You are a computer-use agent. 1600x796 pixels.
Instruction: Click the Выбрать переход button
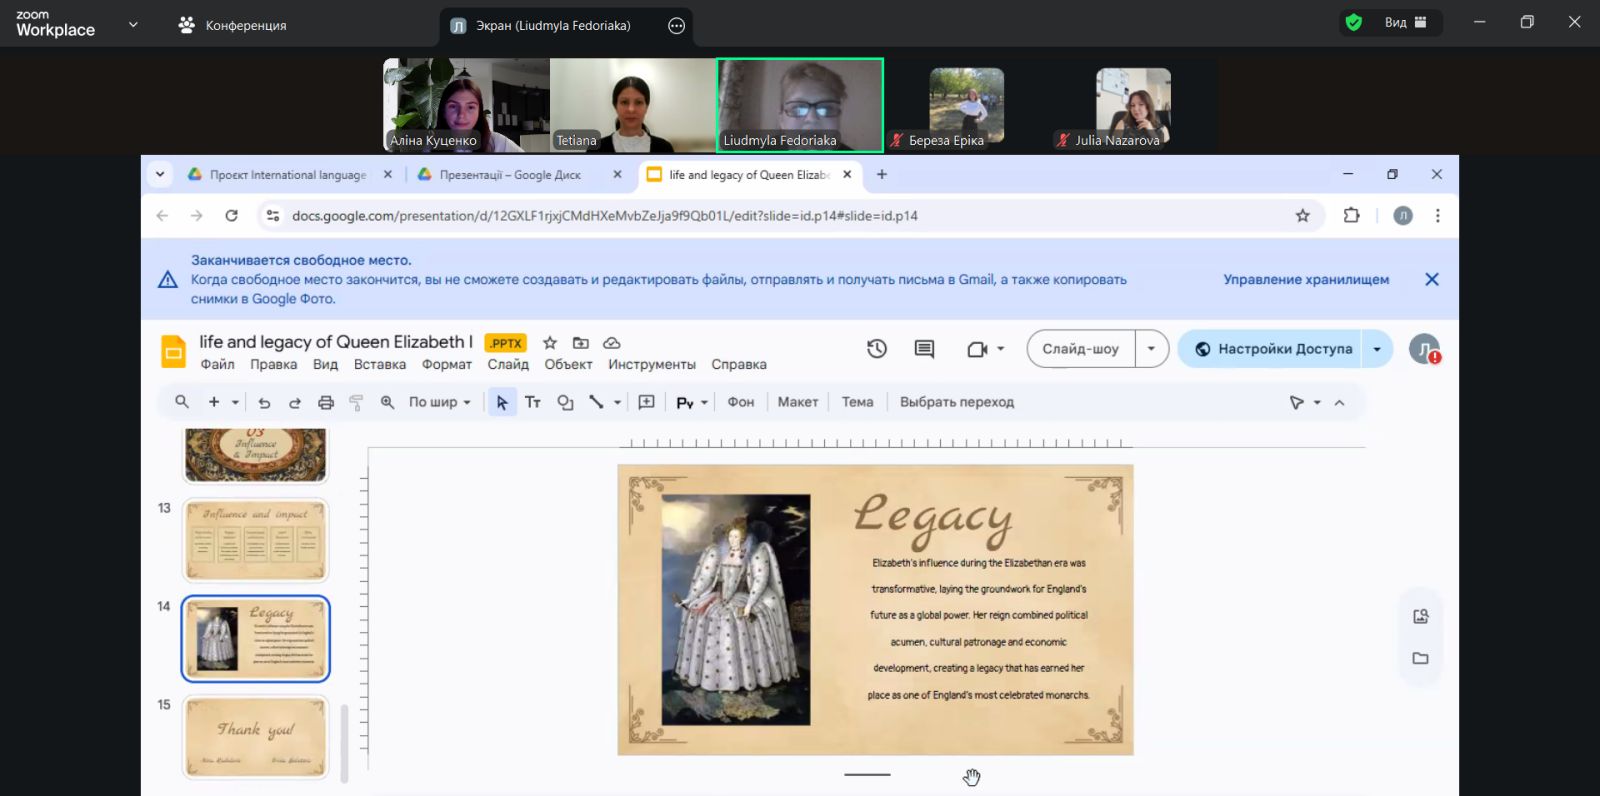pos(956,402)
